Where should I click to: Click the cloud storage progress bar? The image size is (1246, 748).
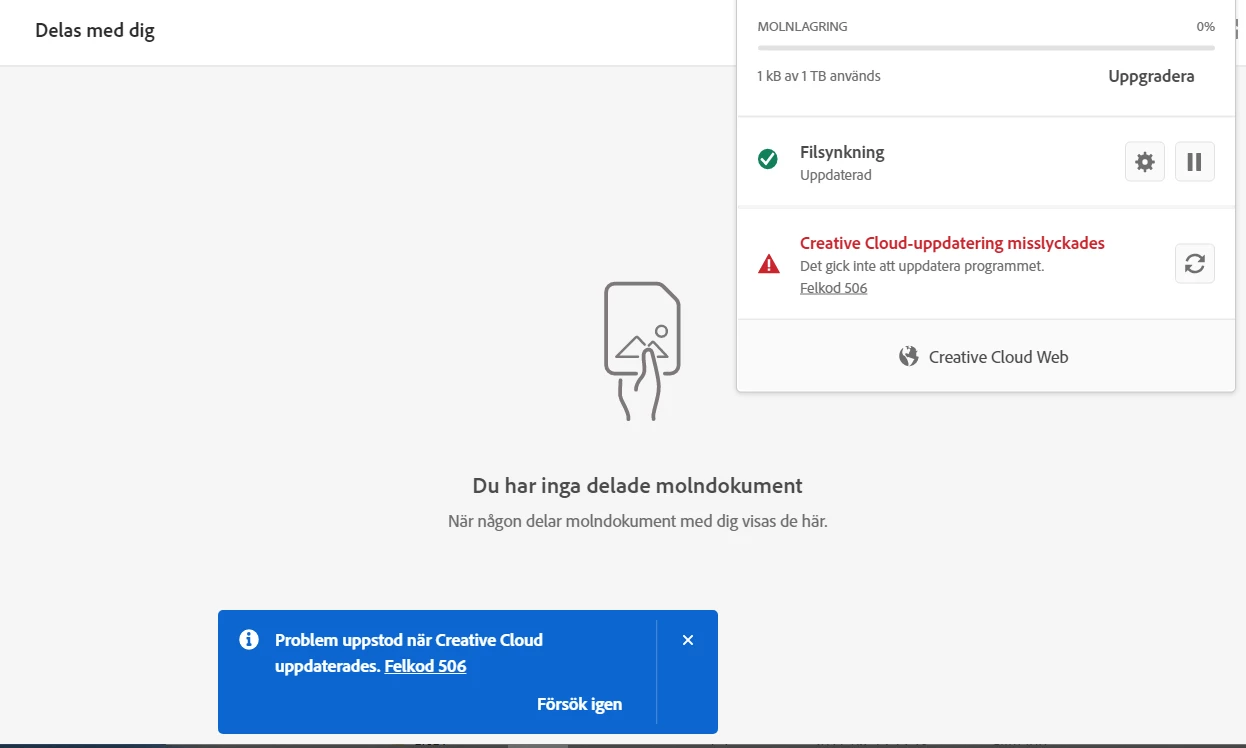tap(986, 47)
